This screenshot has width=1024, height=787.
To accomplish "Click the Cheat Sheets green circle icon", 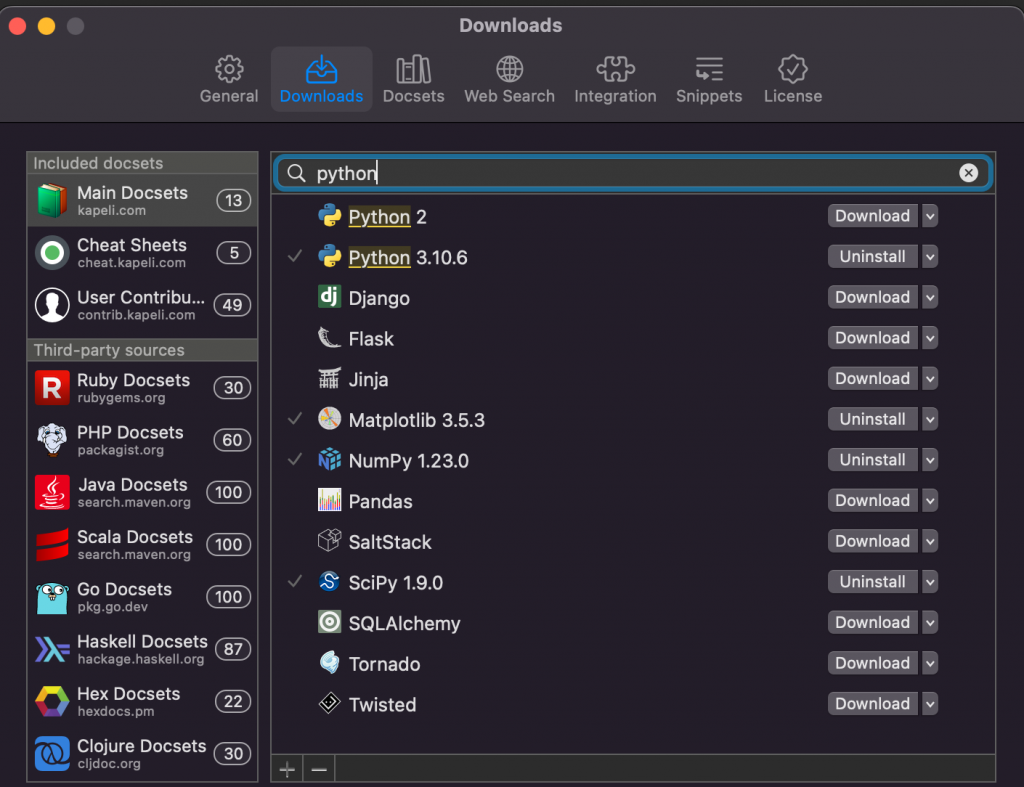I will [52, 252].
